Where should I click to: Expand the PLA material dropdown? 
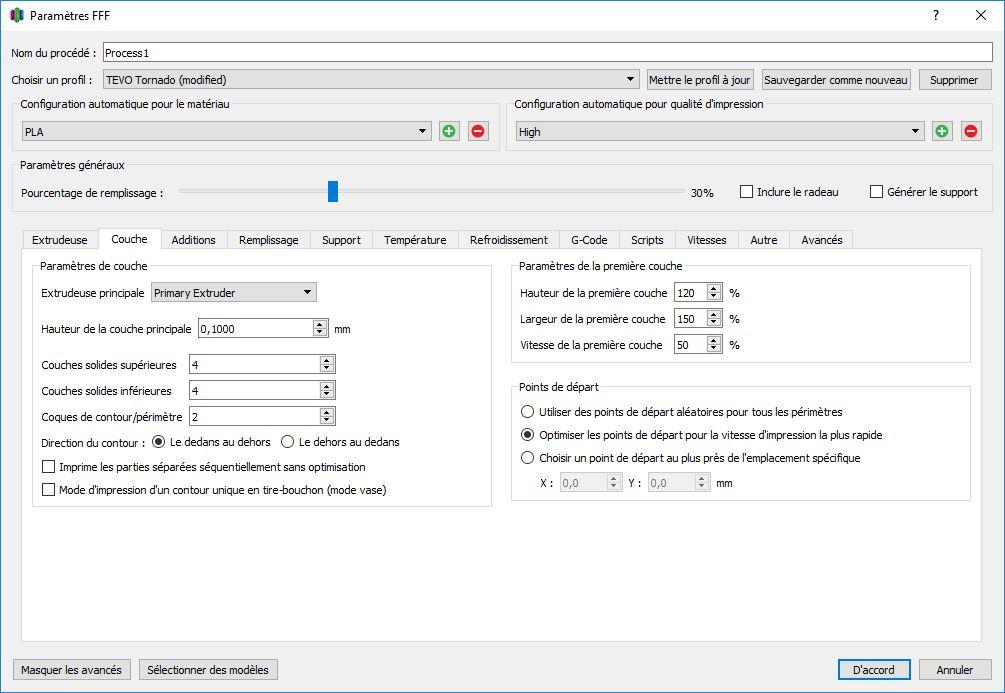(x=226, y=131)
